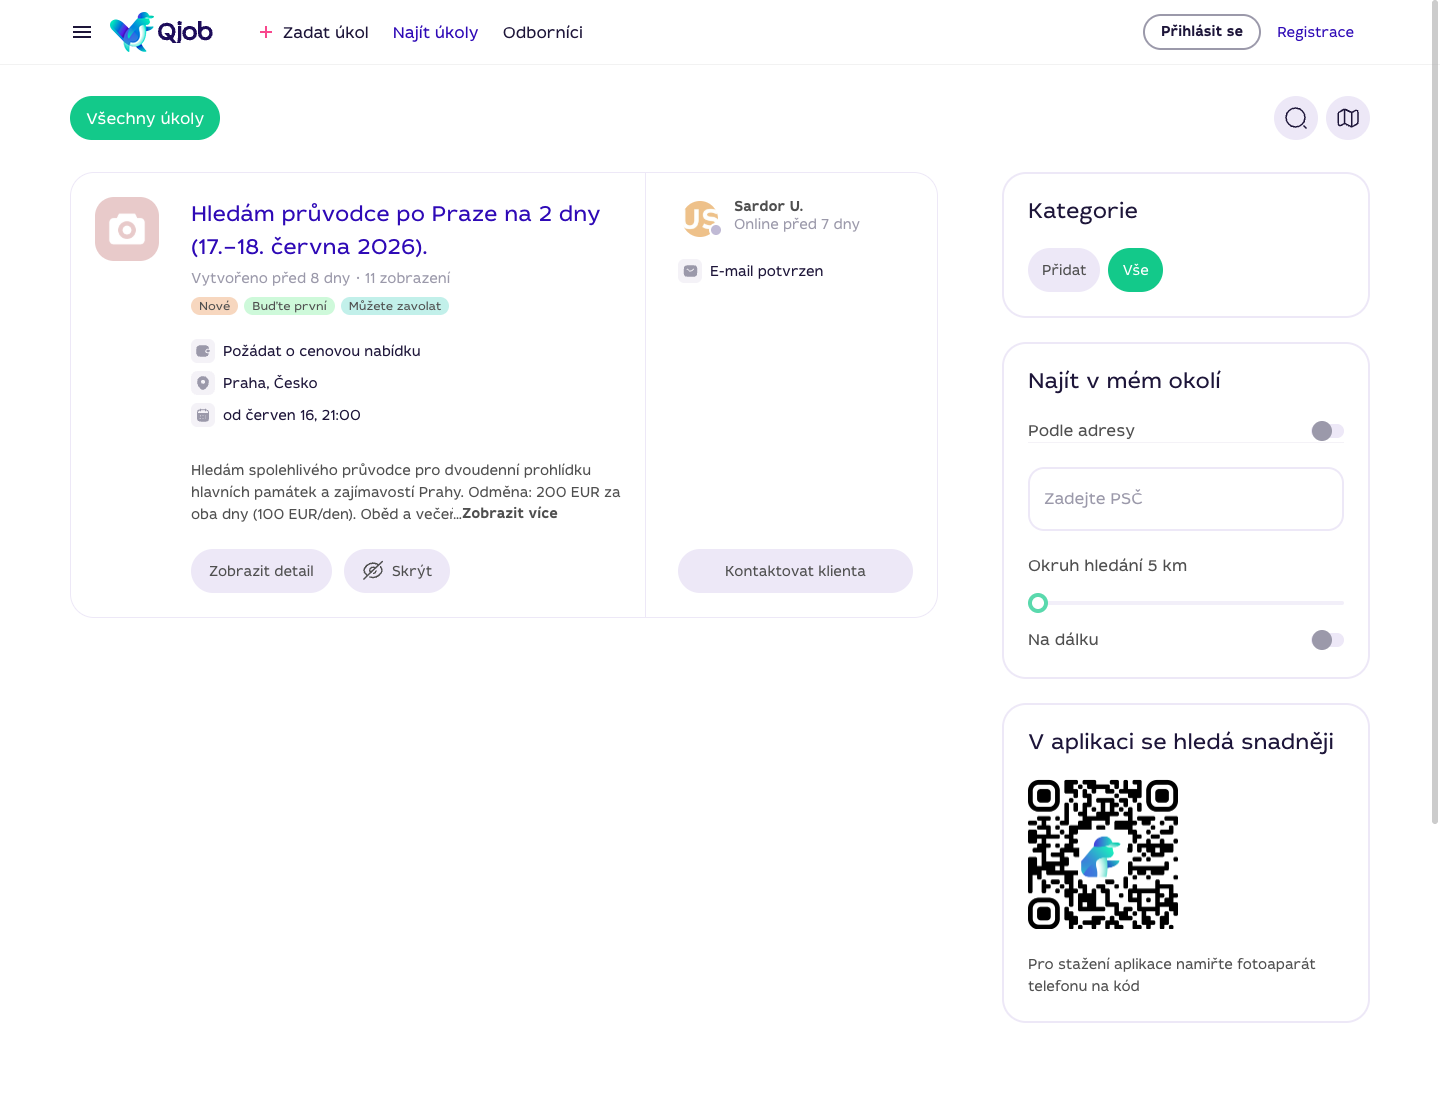Open Odborníci in navigation
1440x1100 pixels.
[x=543, y=32]
